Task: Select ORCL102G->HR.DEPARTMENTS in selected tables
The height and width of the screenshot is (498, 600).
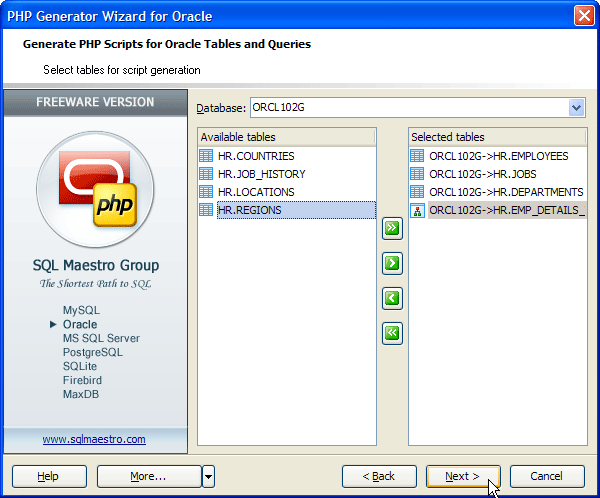Action: coord(506,192)
